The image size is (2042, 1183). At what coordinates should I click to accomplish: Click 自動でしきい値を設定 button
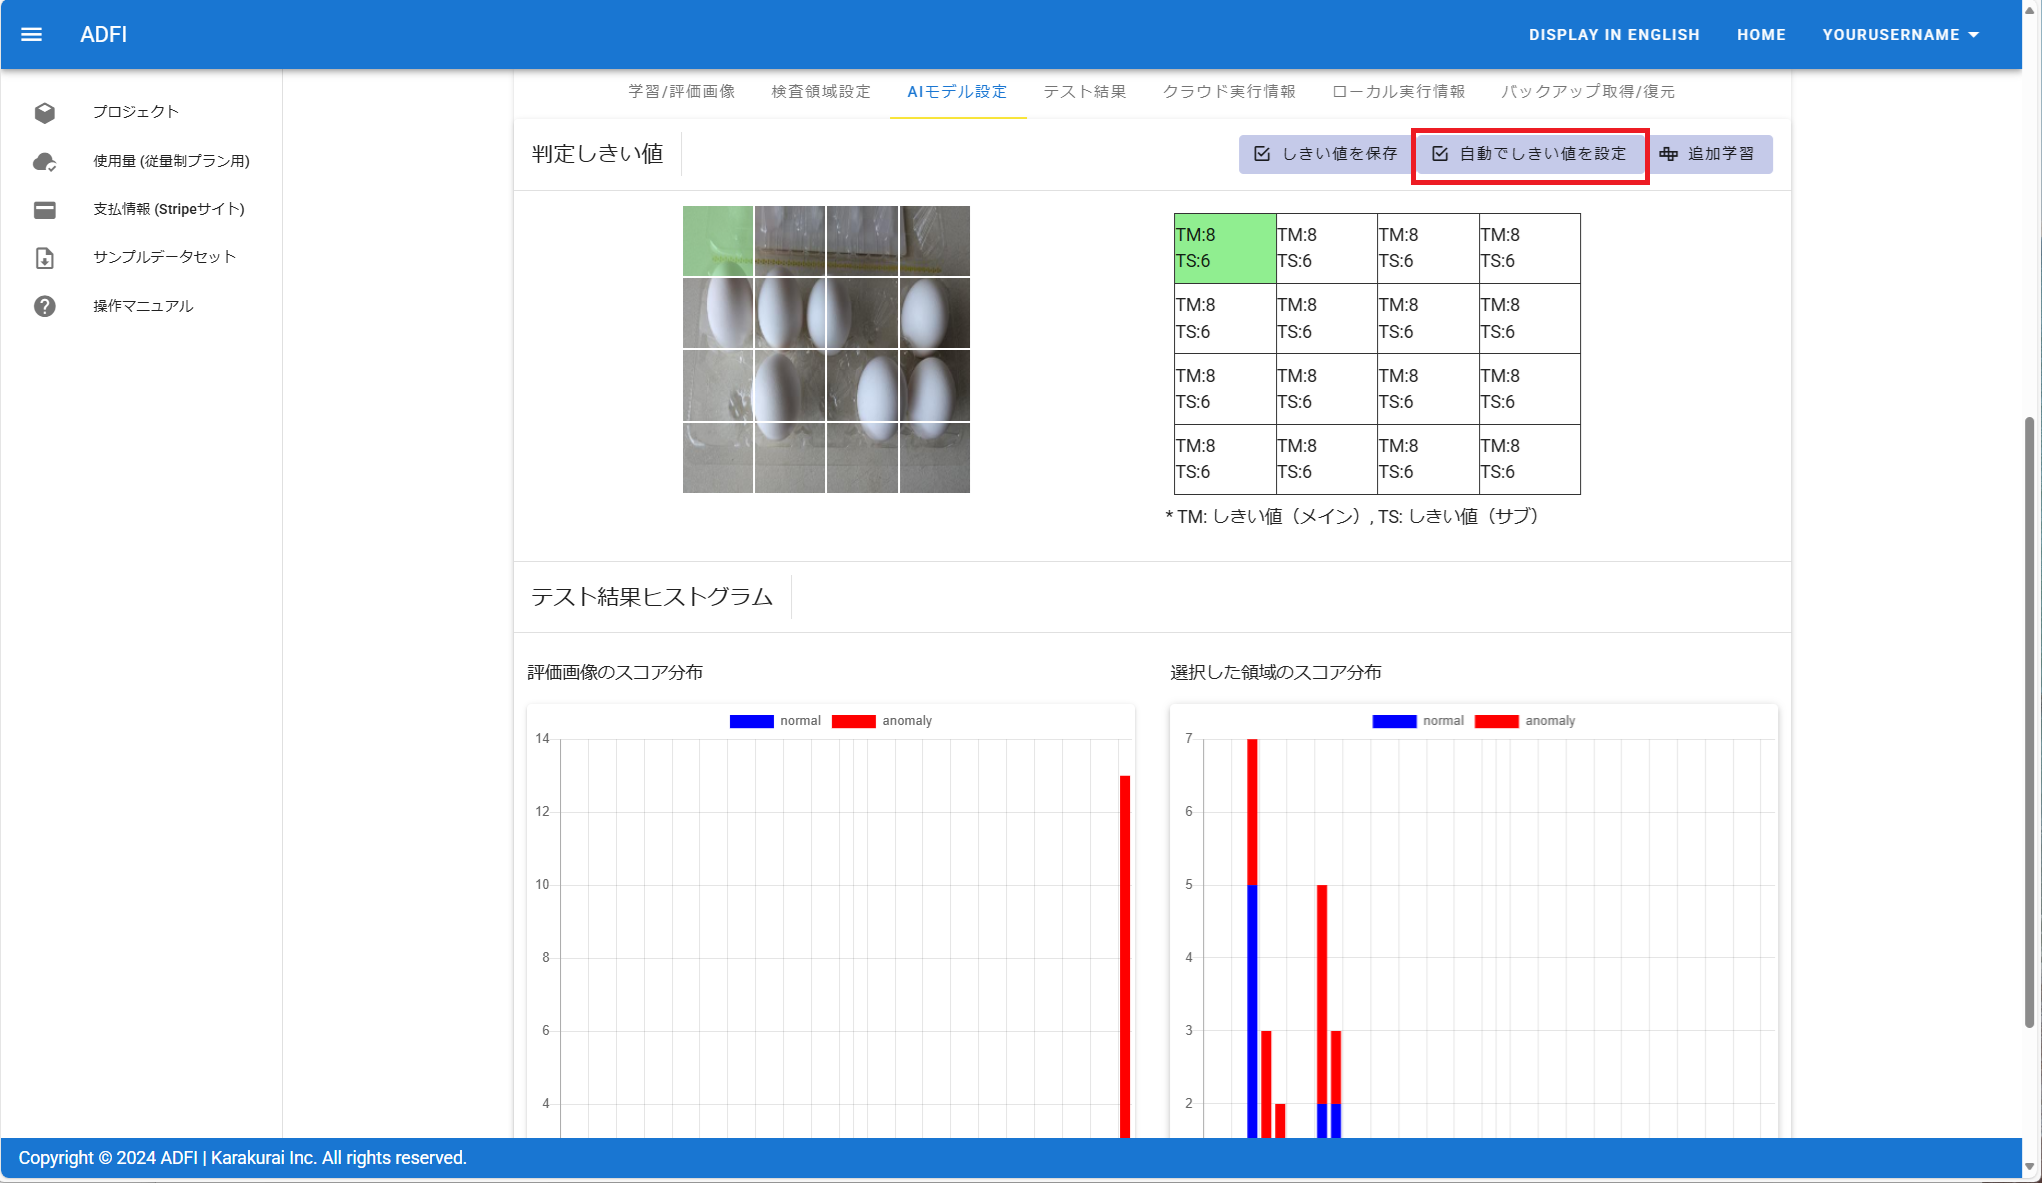(x=1530, y=154)
